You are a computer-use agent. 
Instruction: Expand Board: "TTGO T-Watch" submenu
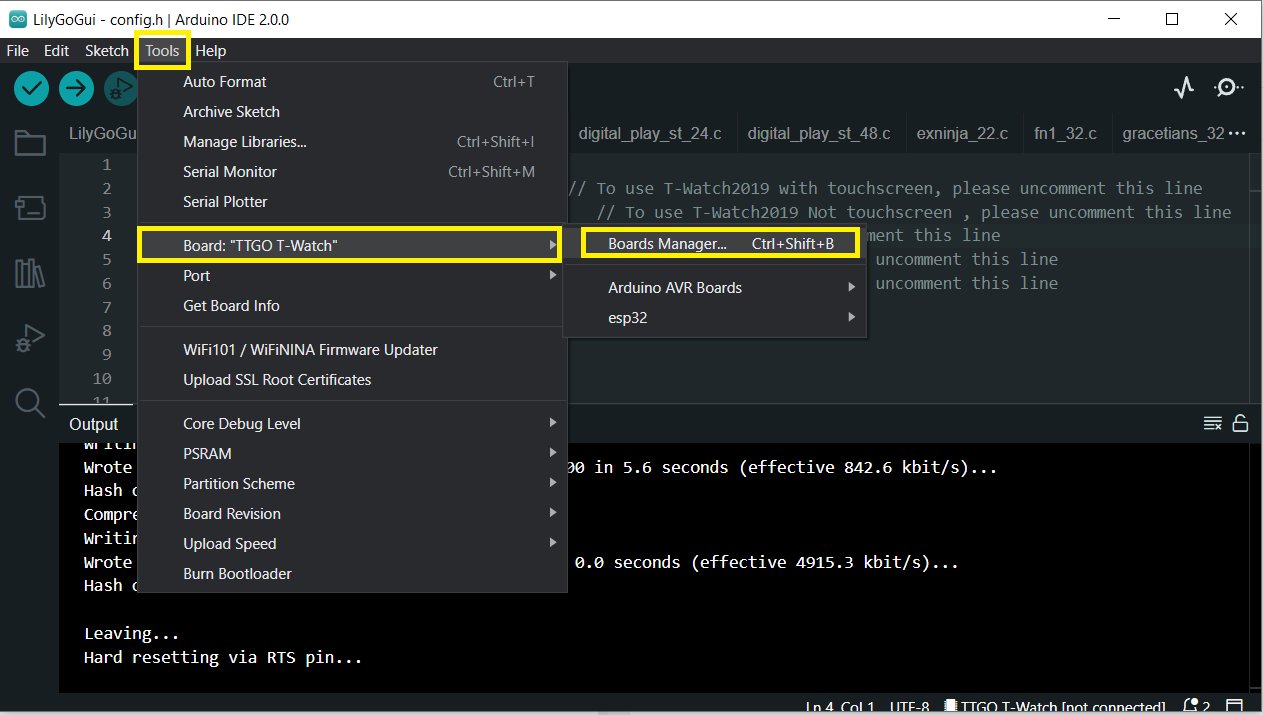[352, 246]
